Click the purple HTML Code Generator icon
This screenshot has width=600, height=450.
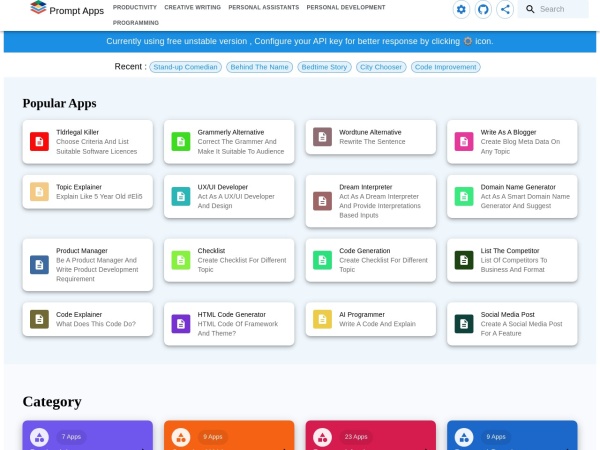coord(180,323)
